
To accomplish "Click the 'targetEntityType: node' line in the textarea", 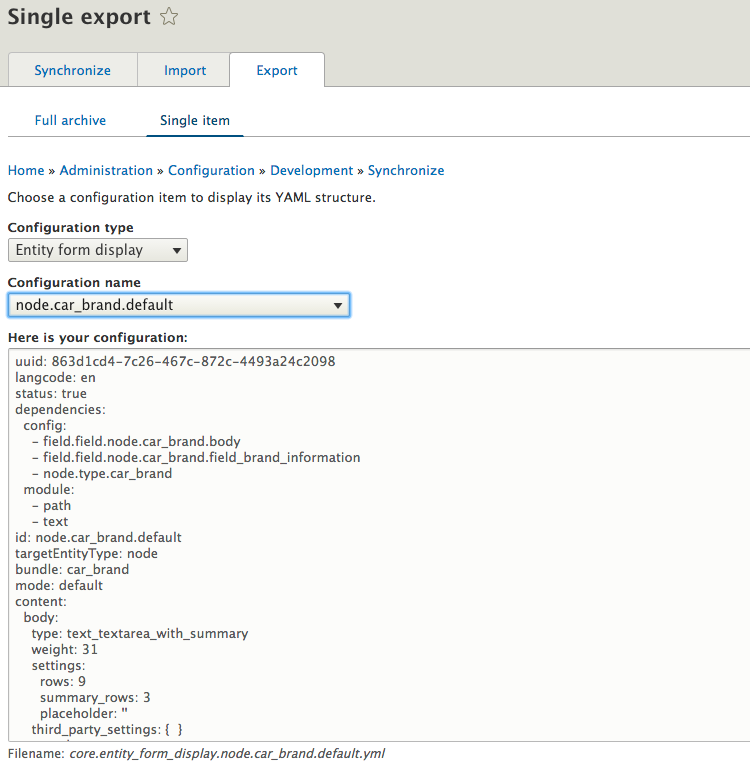I will (87, 553).
